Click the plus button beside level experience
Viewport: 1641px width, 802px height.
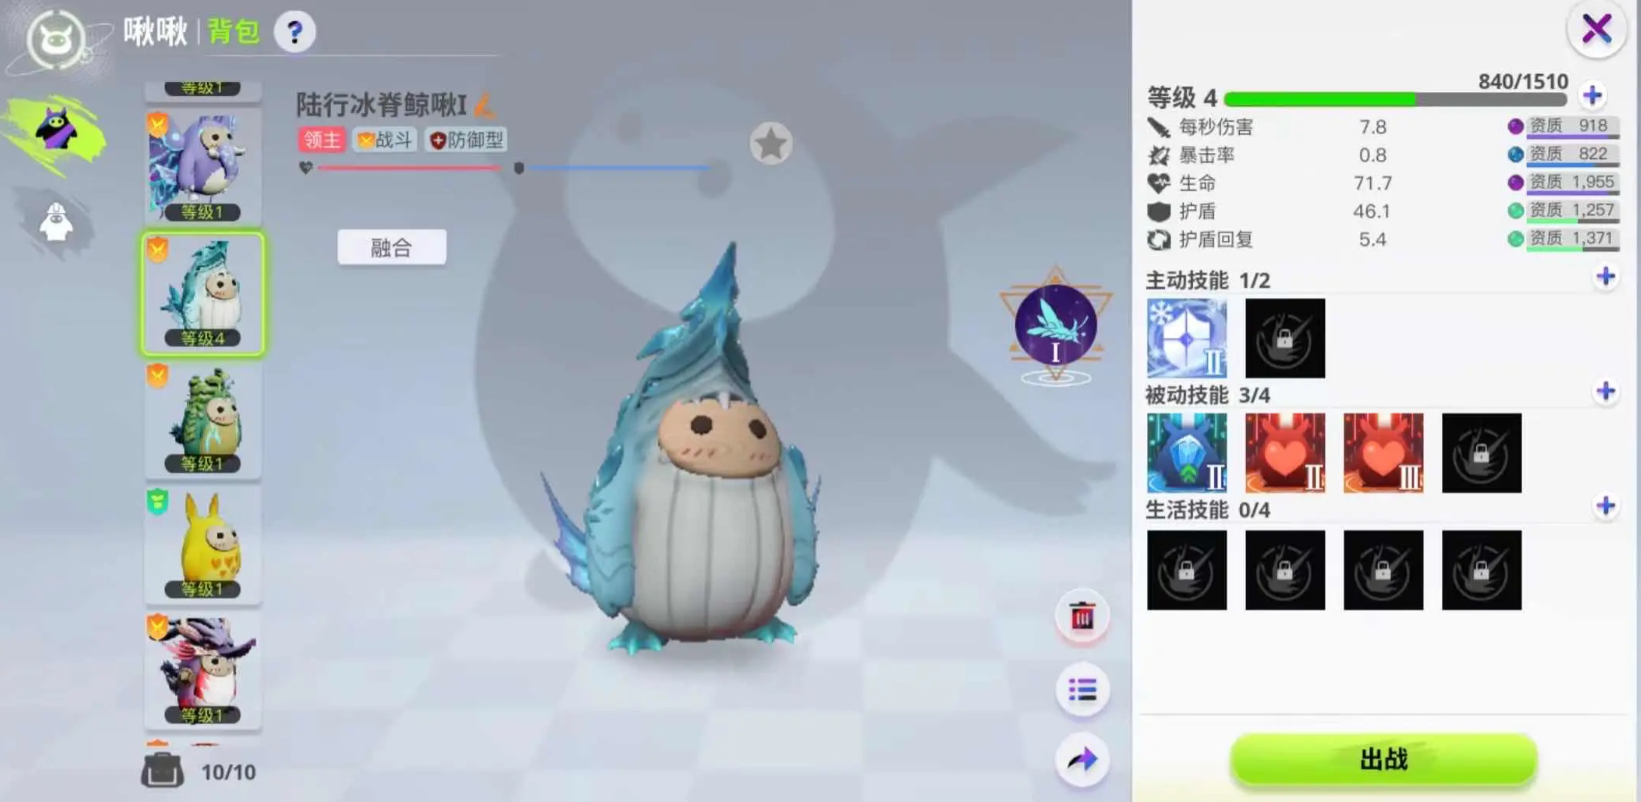pos(1592,96)
